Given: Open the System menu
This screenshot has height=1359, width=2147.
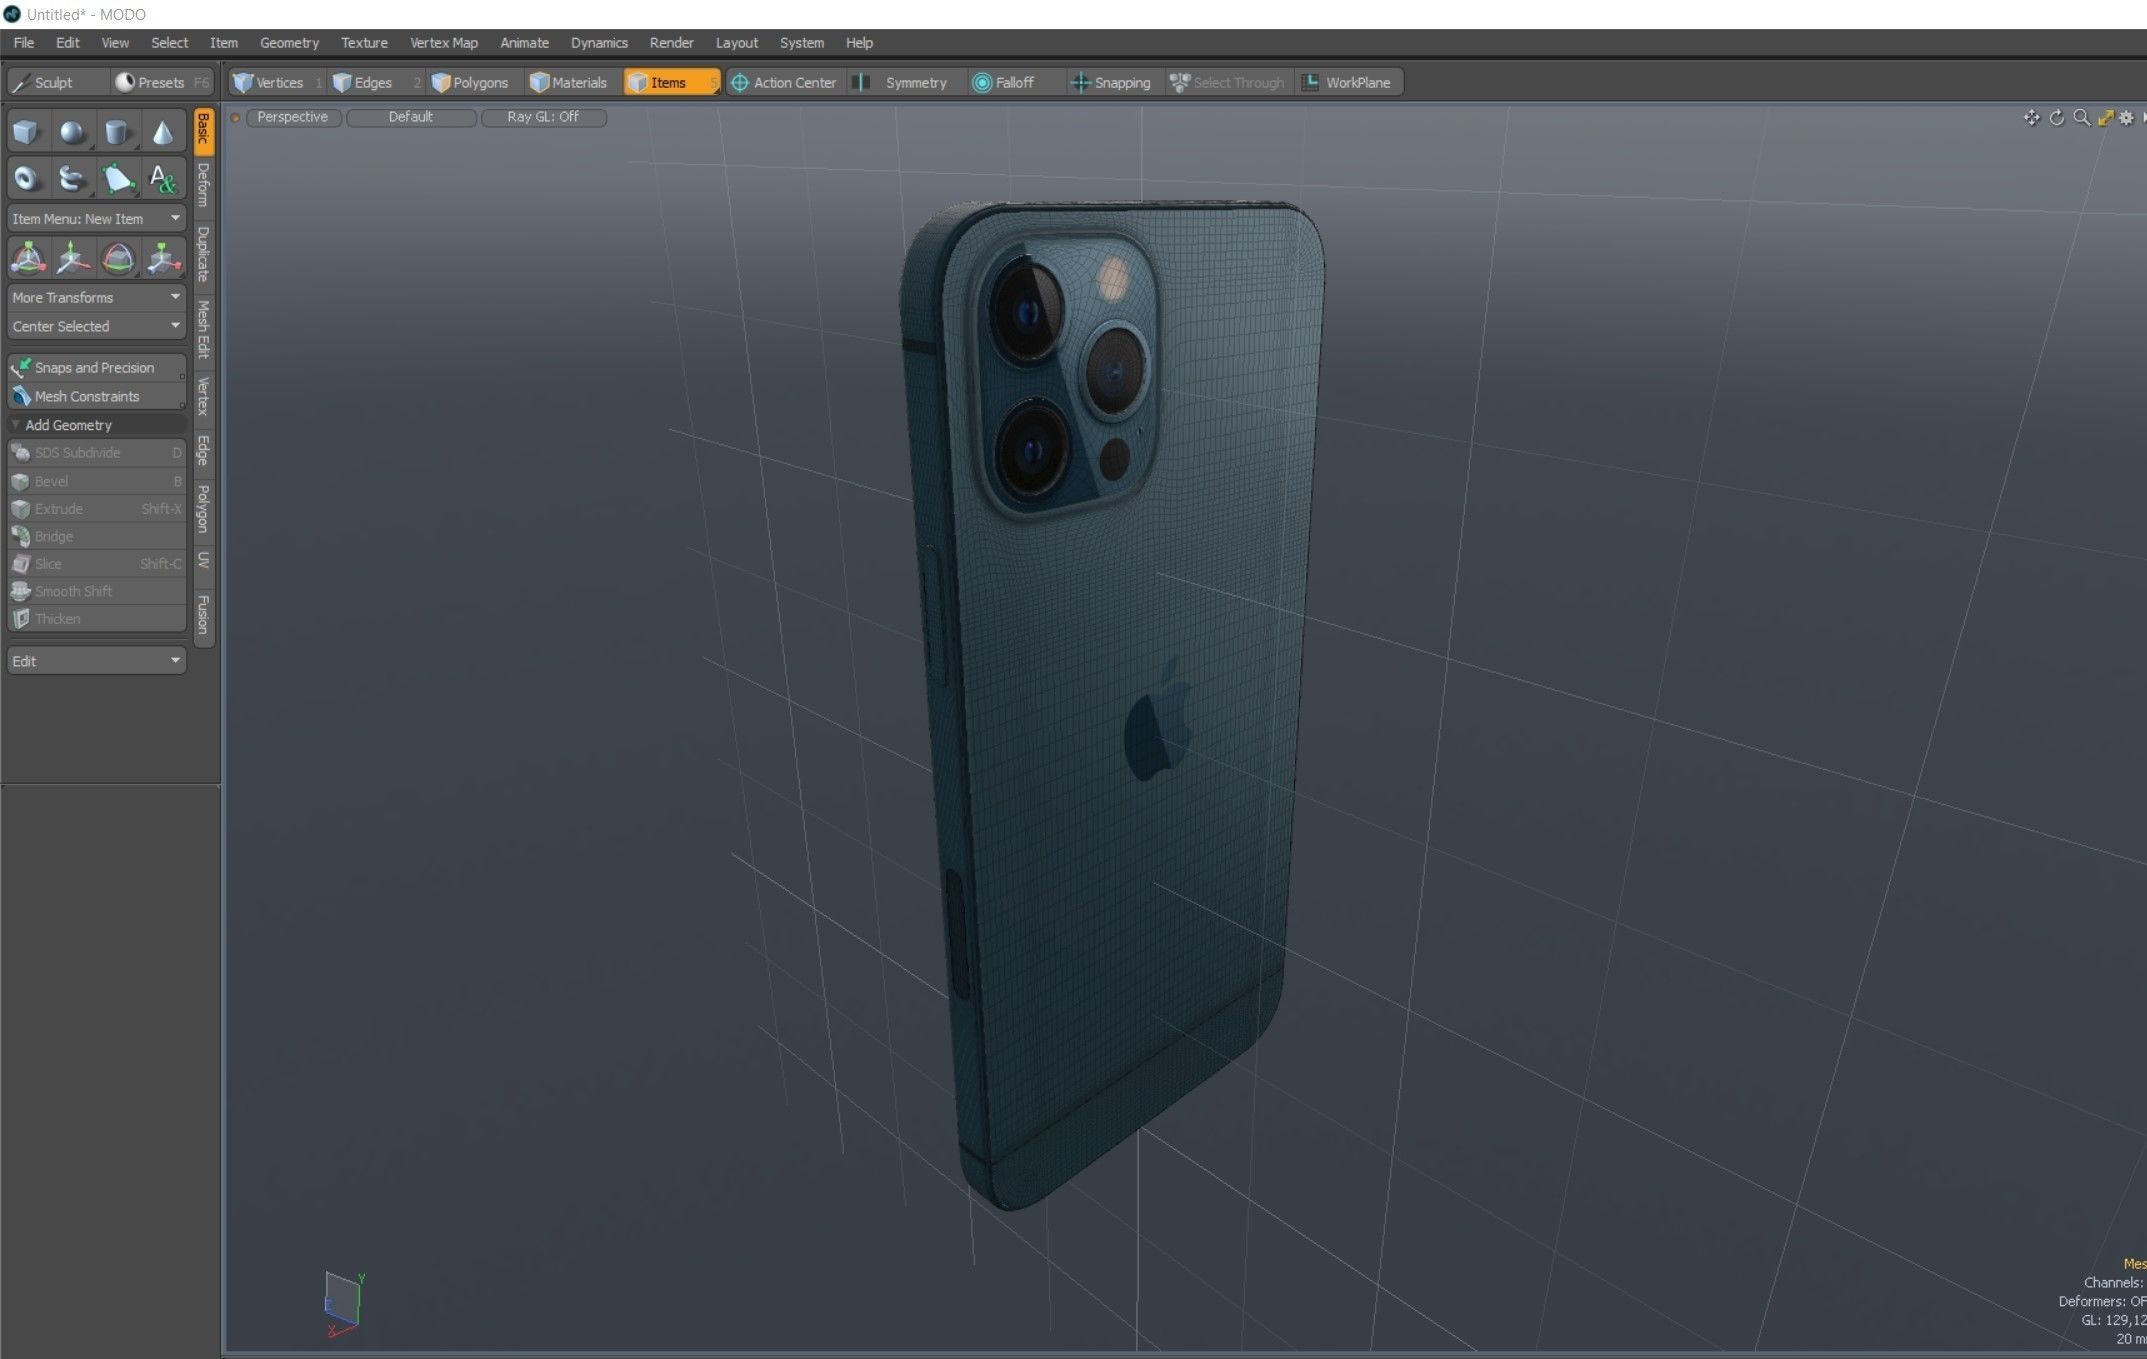Looking at the screenshot, I should click(802, 43).
